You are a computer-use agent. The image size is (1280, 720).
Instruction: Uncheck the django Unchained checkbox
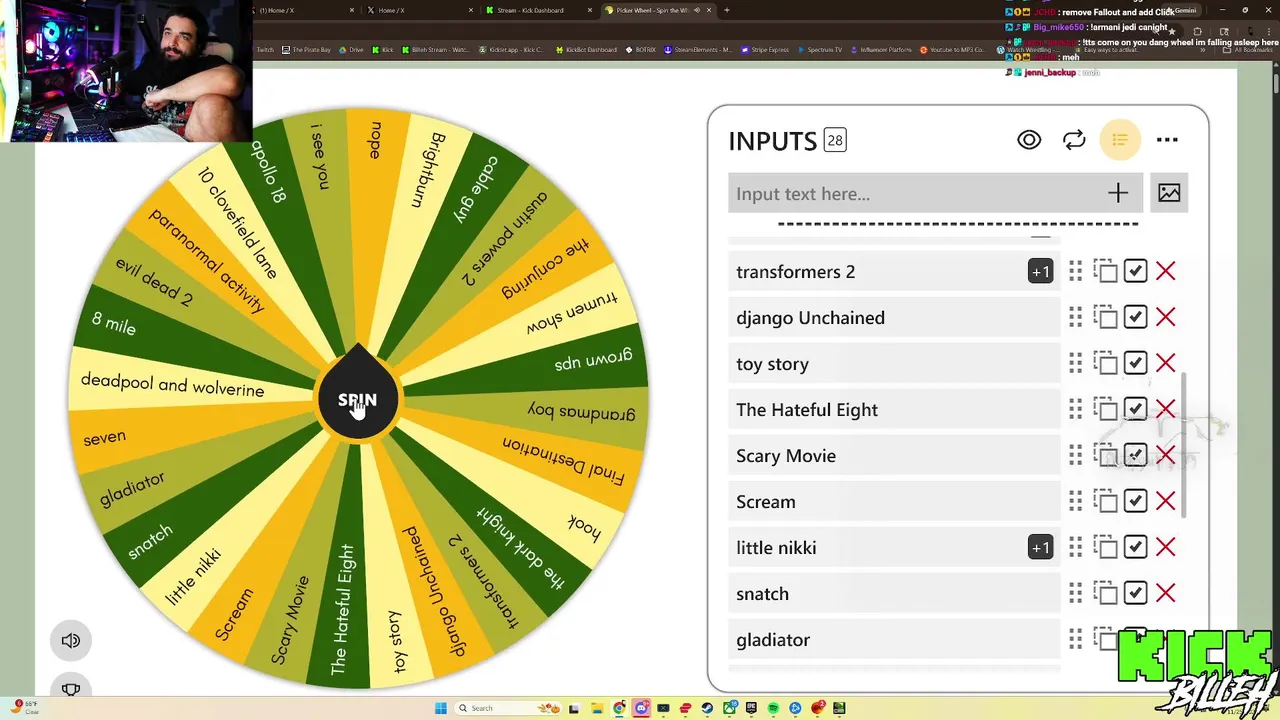click(x=1135, y=317)
